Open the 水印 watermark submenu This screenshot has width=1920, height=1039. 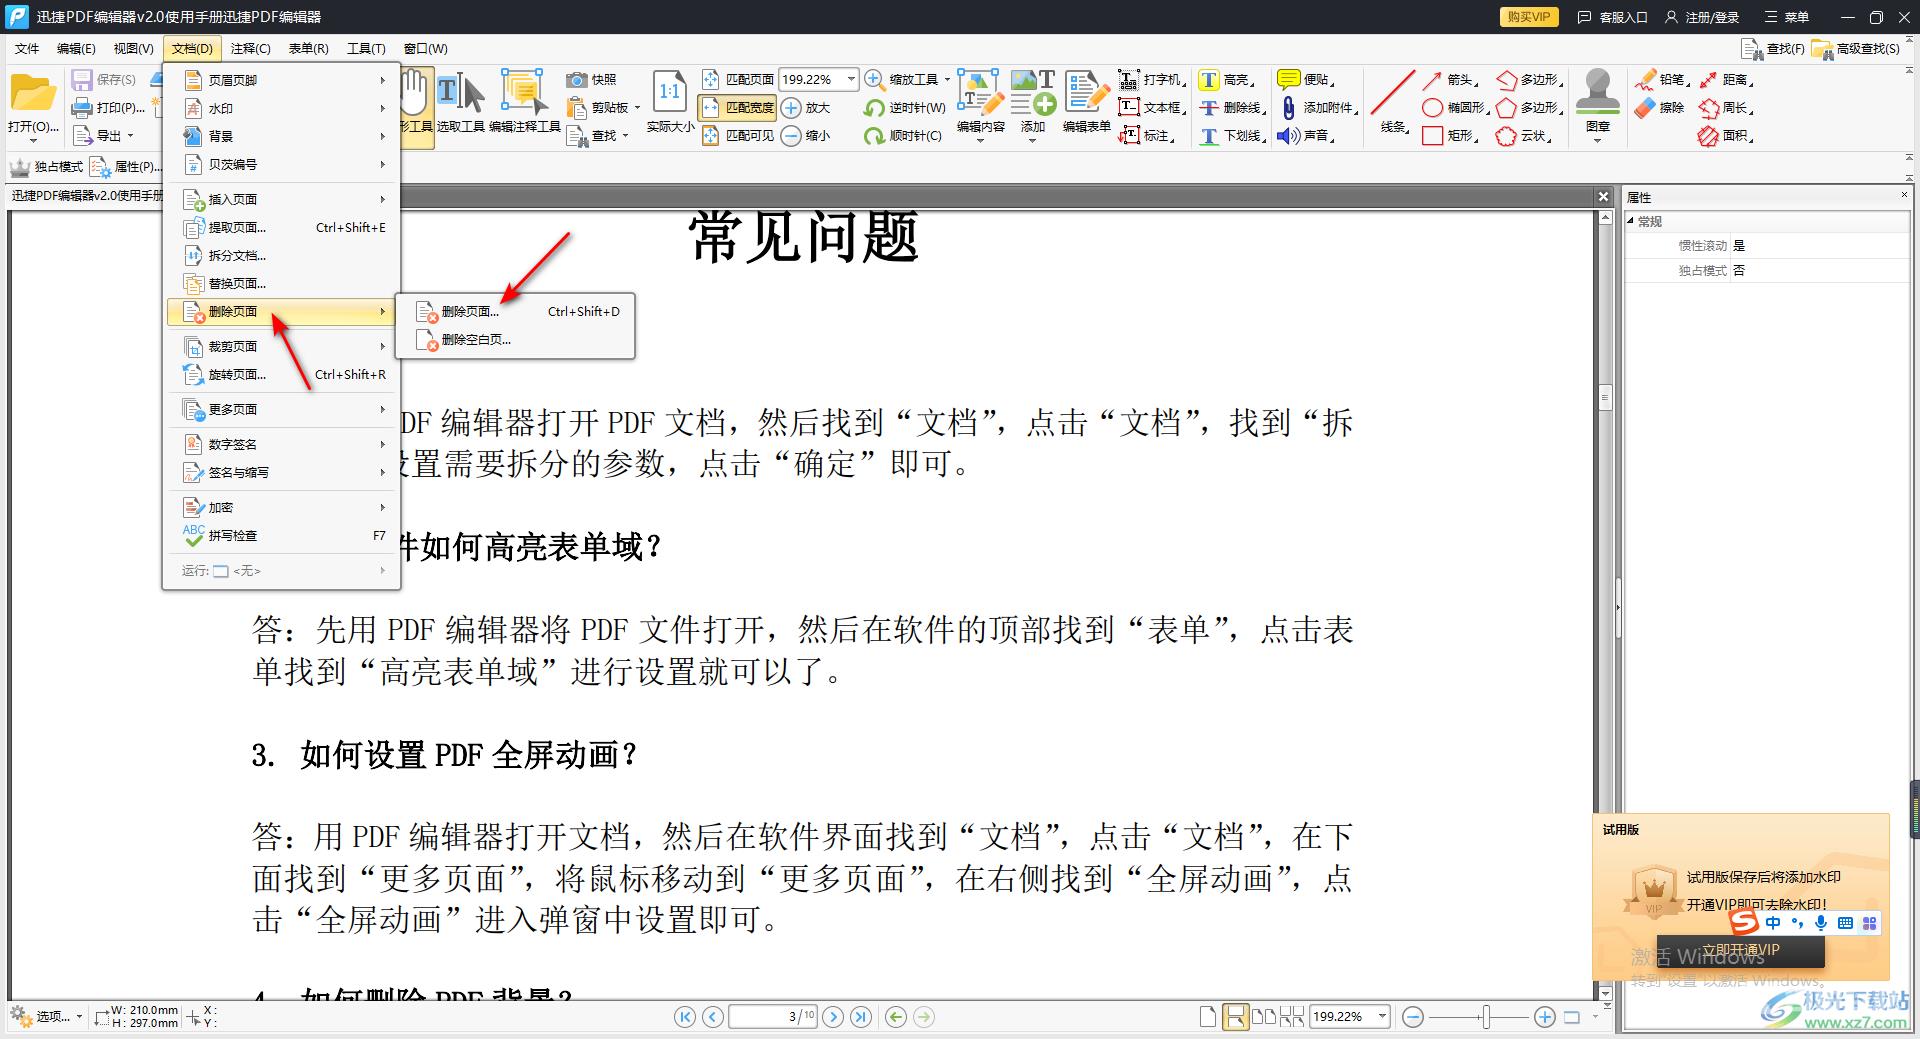coord(281,108)
